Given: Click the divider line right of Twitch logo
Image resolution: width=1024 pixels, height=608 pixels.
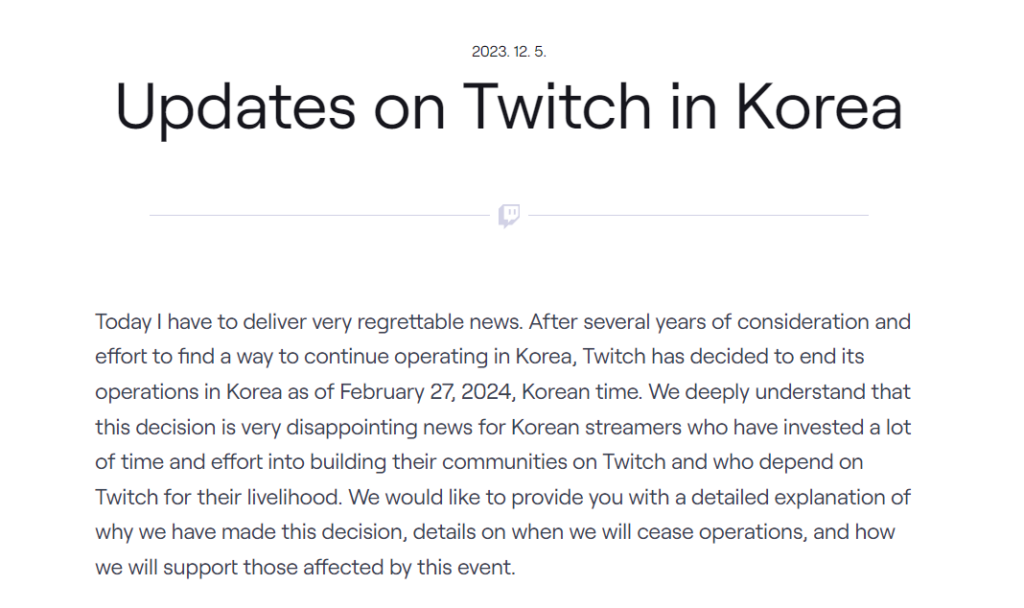Looking at the screenshot, I should (698, 215).
